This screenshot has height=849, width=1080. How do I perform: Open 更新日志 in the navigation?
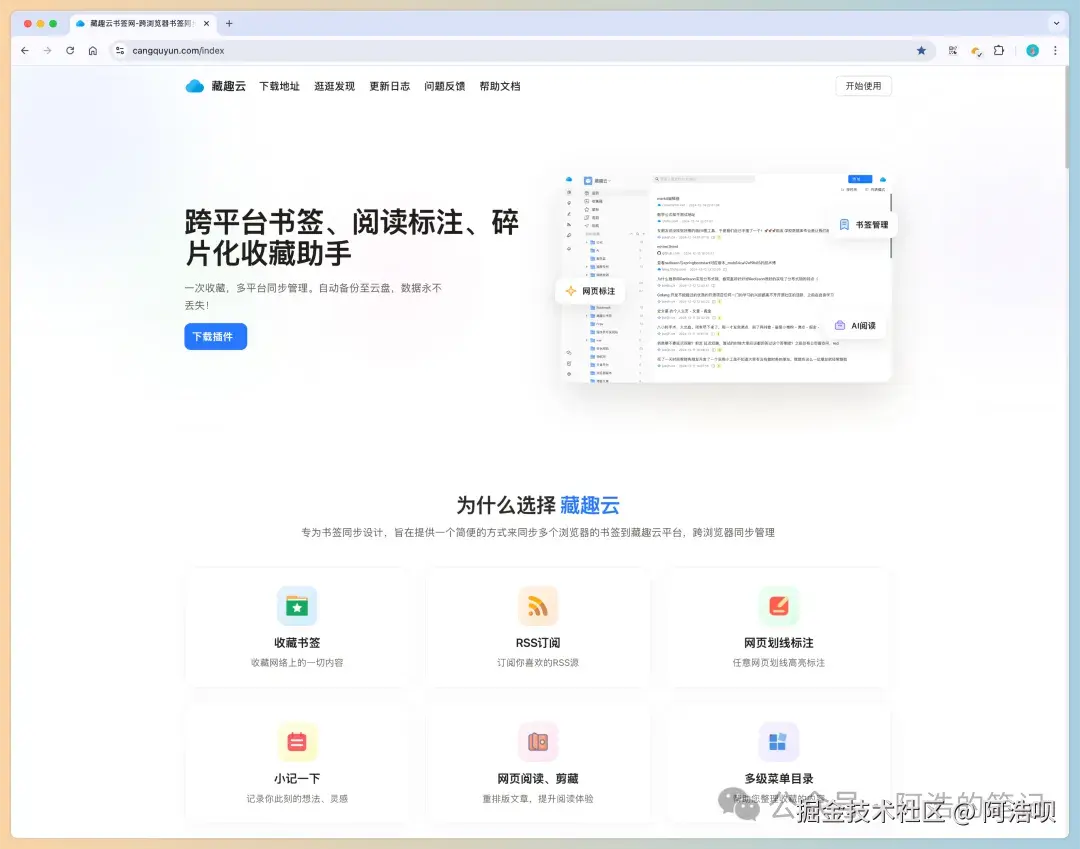click(390, 86)
